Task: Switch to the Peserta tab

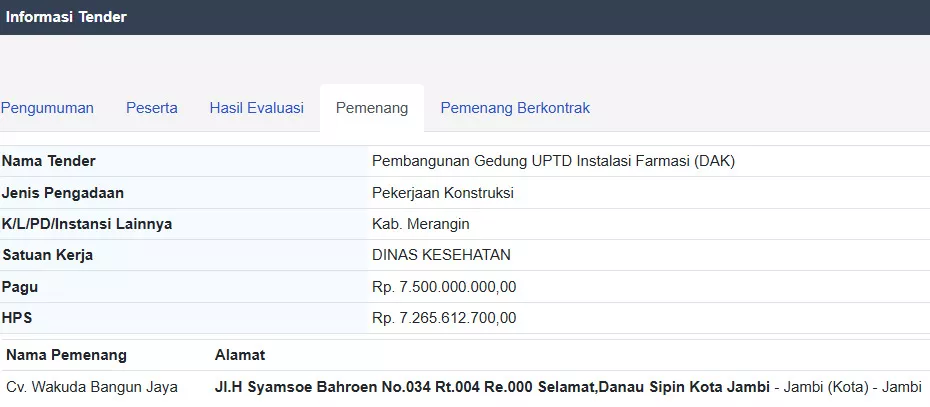Action: coord(152,108)
